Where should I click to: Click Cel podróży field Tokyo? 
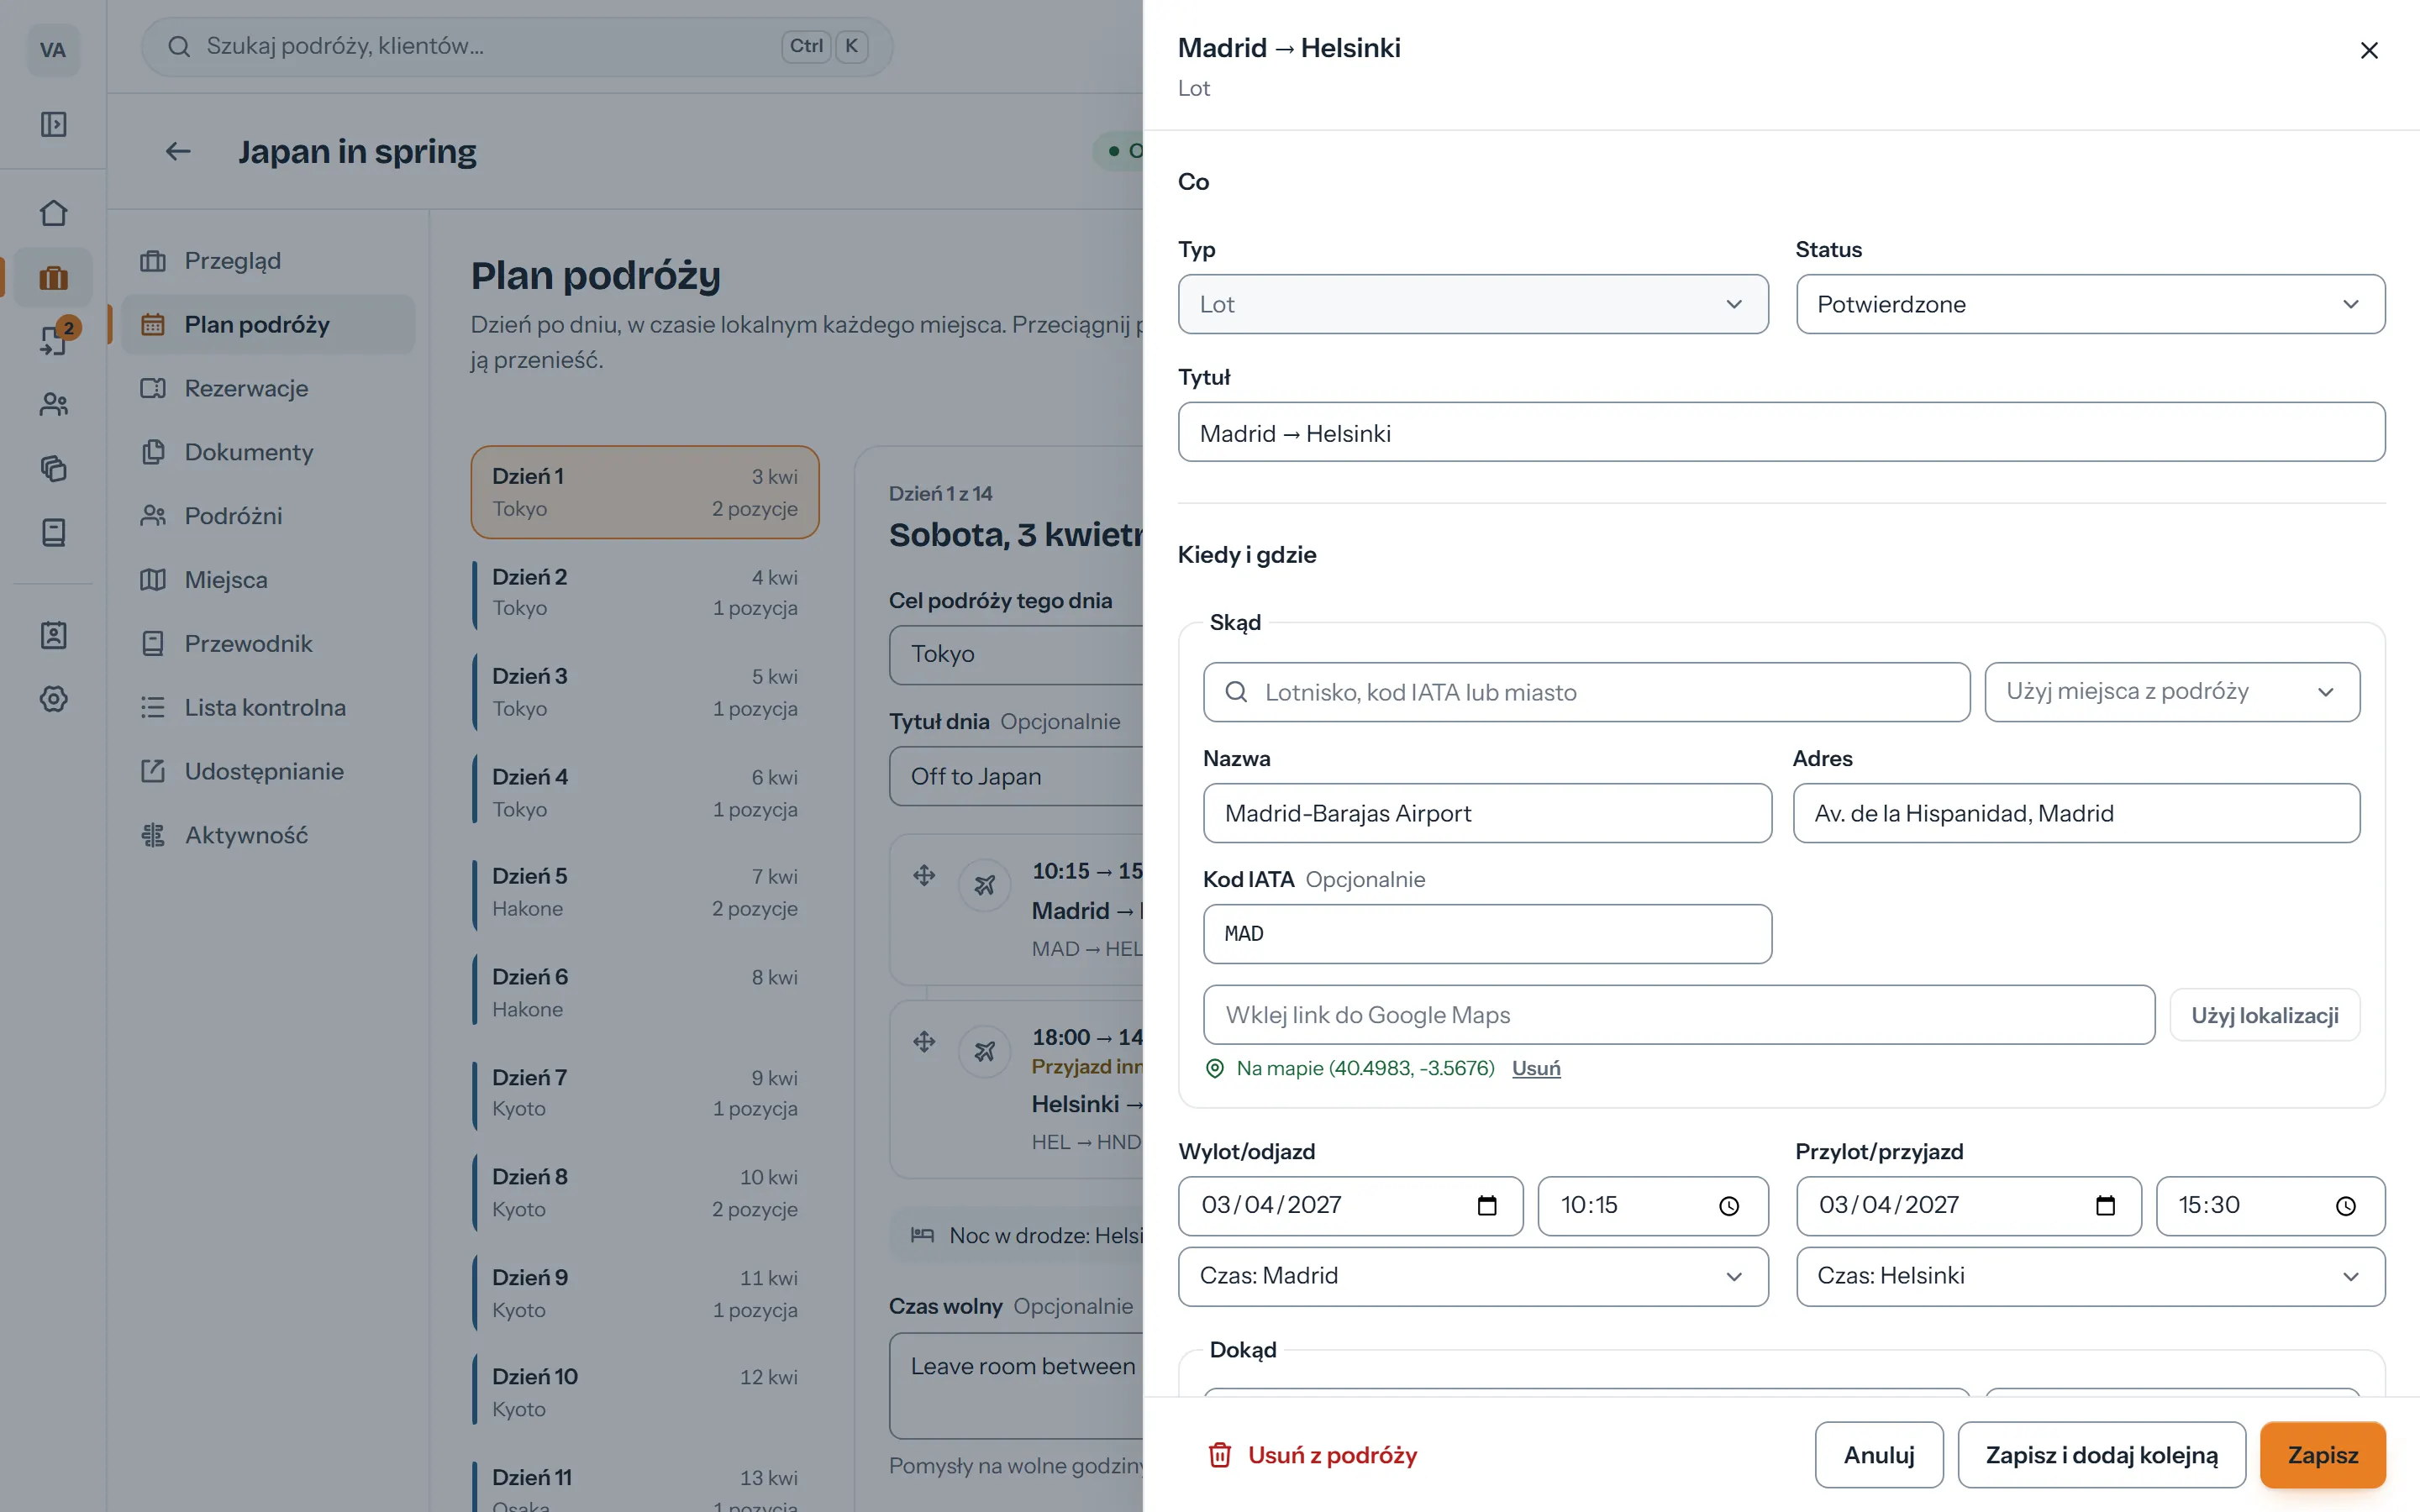1016,654
